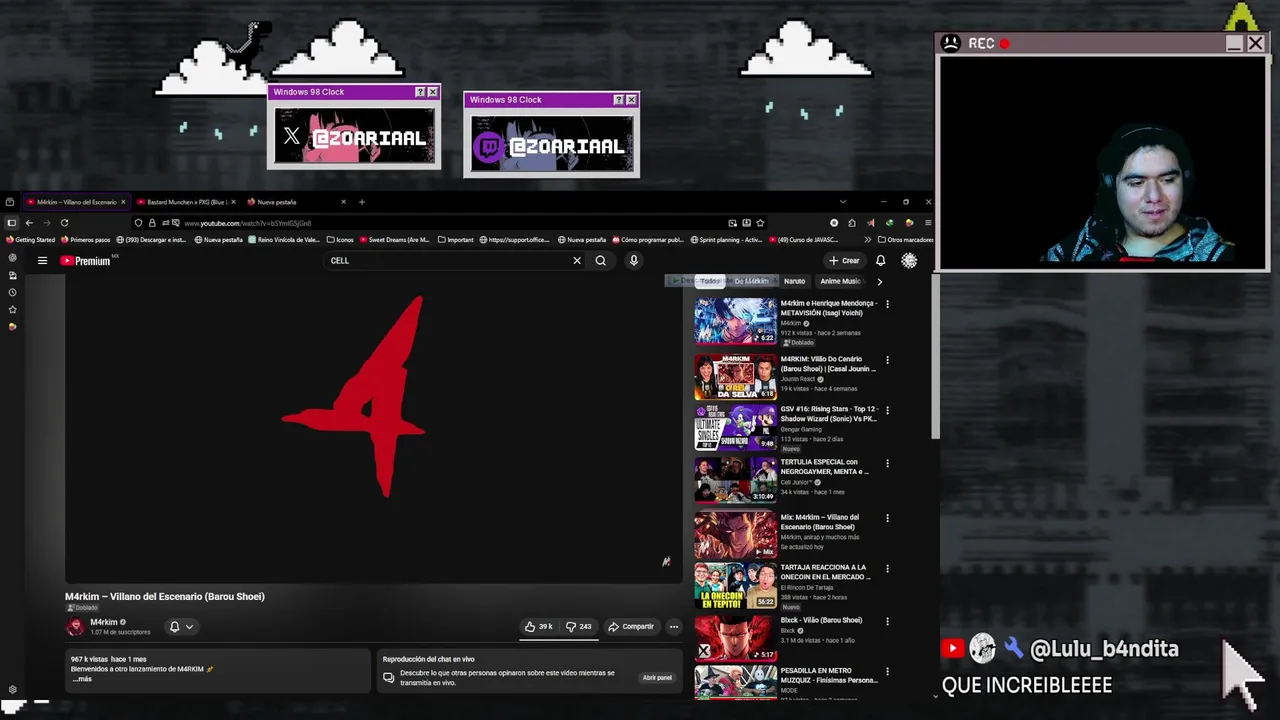Select the Todos filter chip
1280x720 pixels.
pyautogui.click(x=710, y=281)
